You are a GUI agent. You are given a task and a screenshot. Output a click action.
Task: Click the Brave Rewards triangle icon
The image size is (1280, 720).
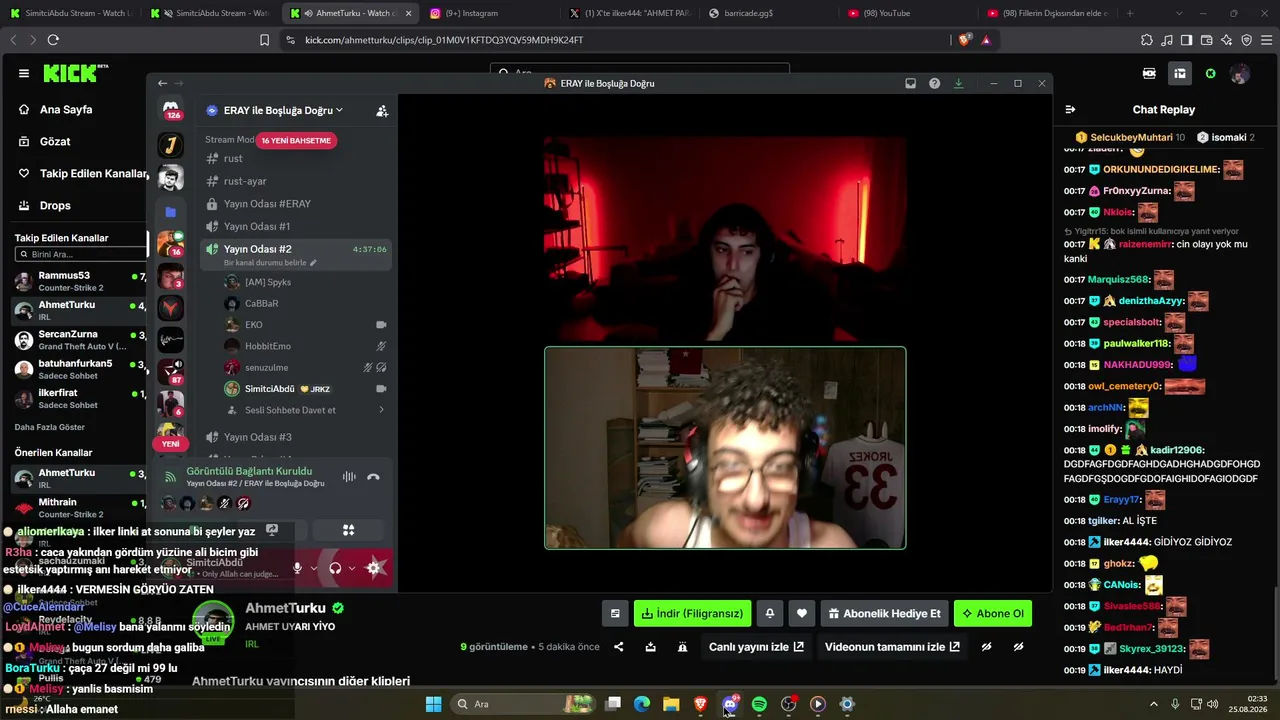(x=986, y=40)
